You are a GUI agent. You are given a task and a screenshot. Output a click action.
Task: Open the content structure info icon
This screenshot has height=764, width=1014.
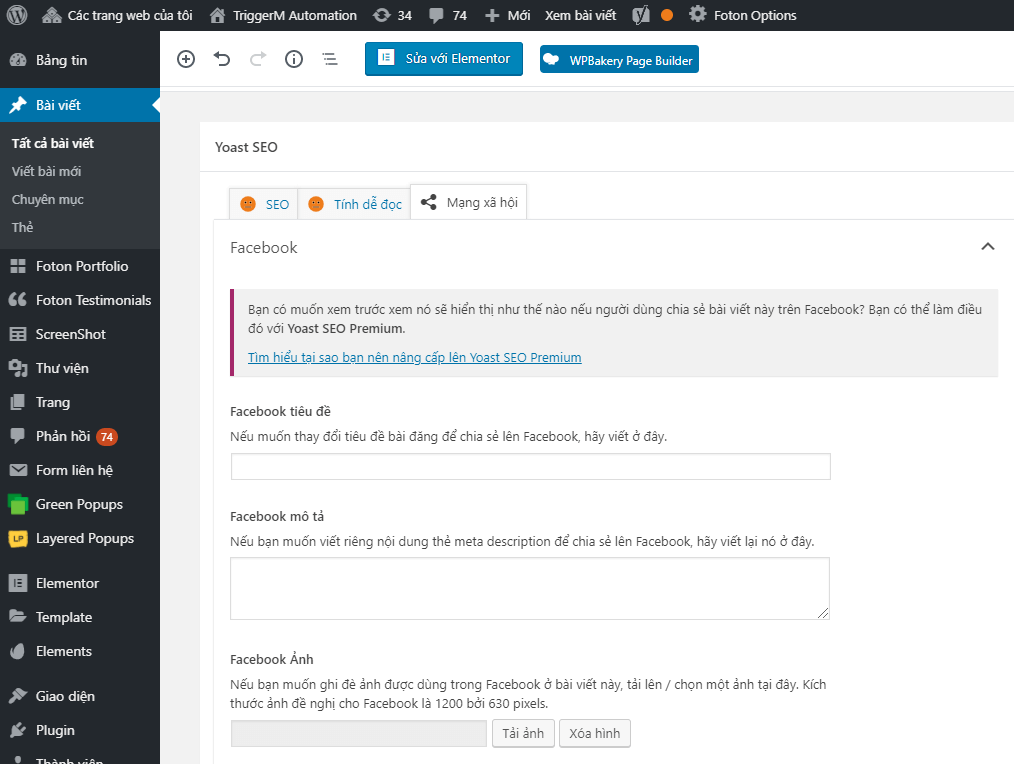coord(294,59)
